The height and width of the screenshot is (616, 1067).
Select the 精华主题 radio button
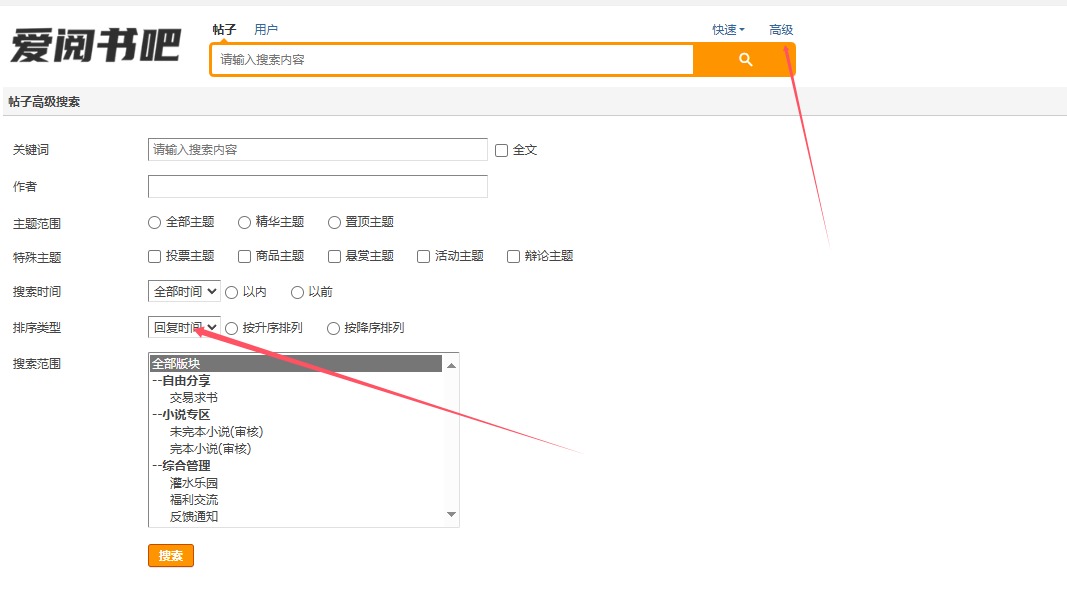245,222
